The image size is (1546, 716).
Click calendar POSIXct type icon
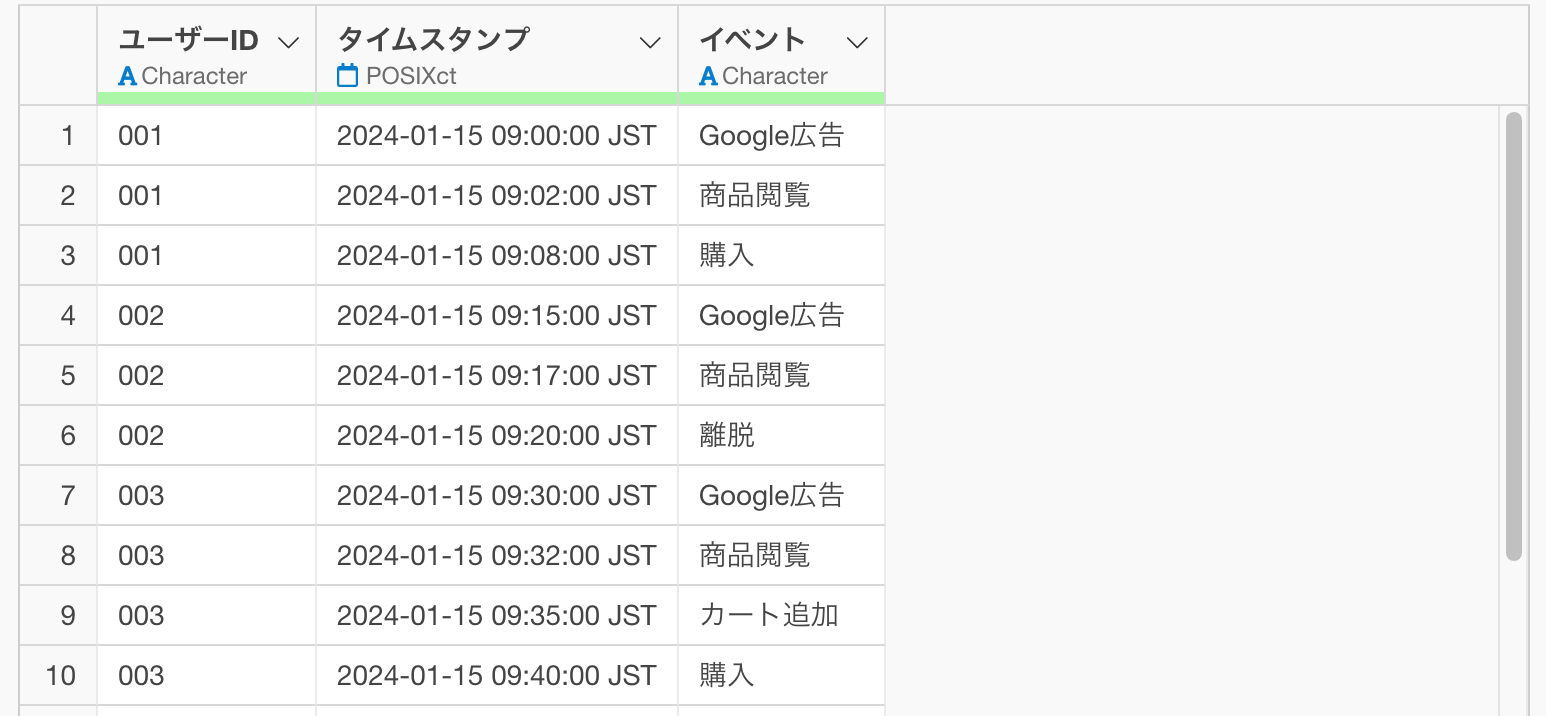(347, 76)
